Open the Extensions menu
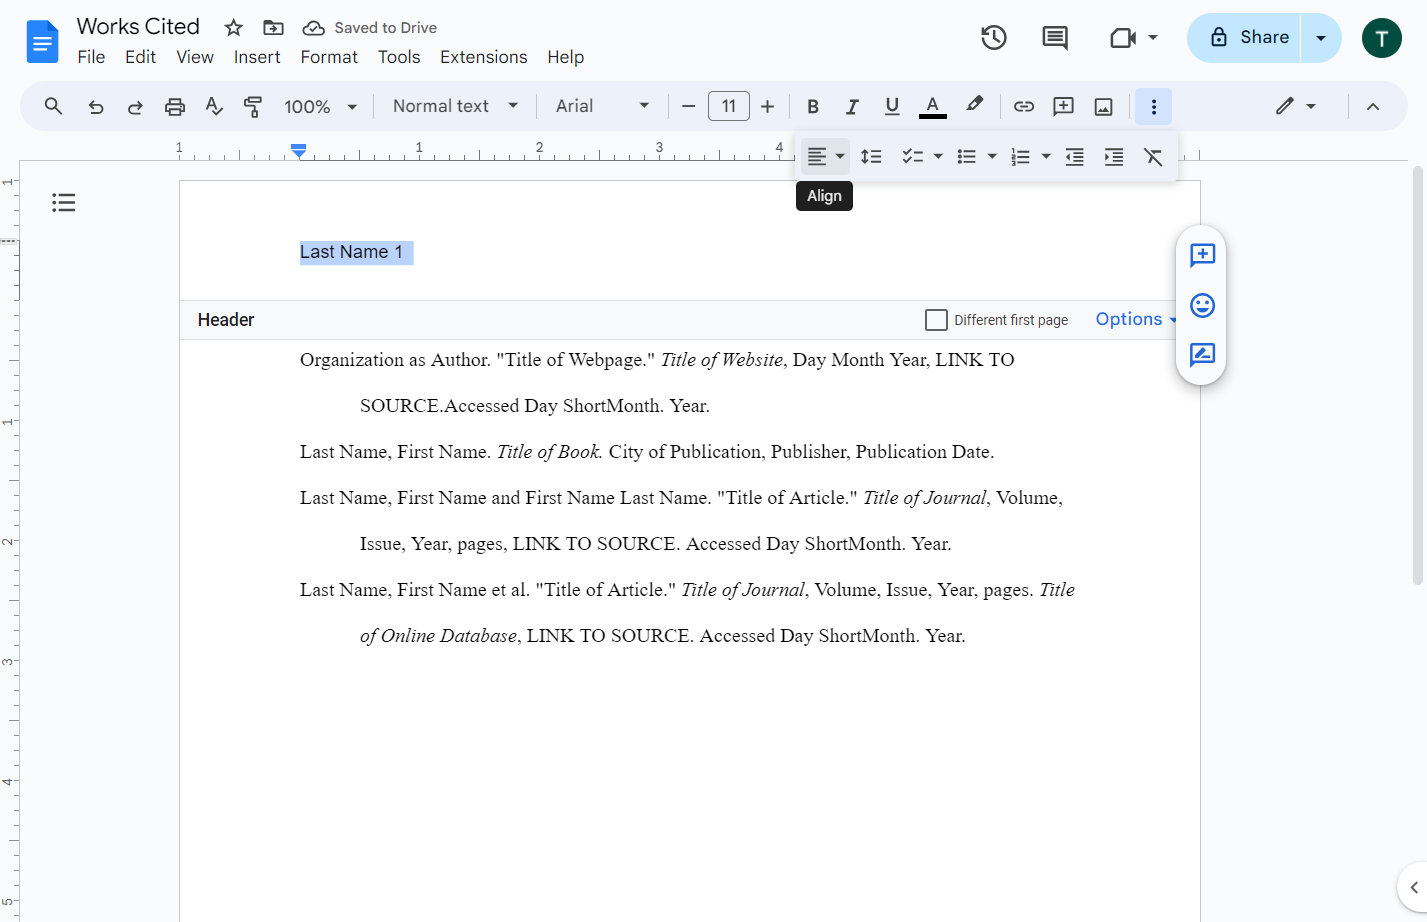 (484, 57)
